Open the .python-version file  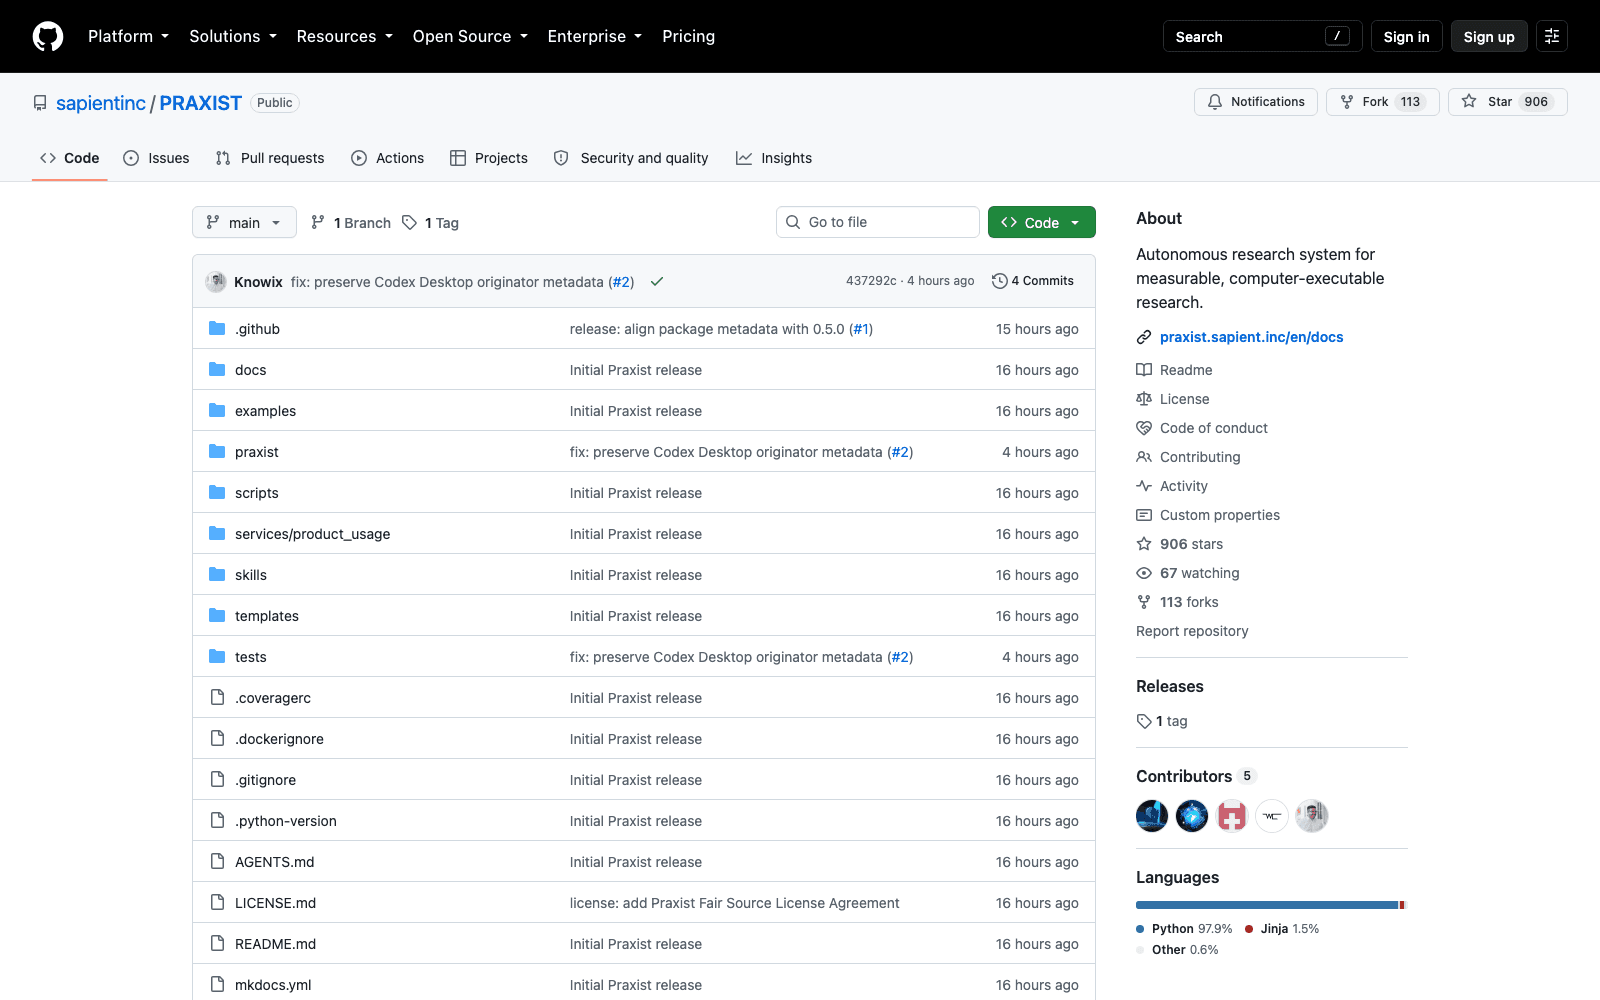coord(286,821)
